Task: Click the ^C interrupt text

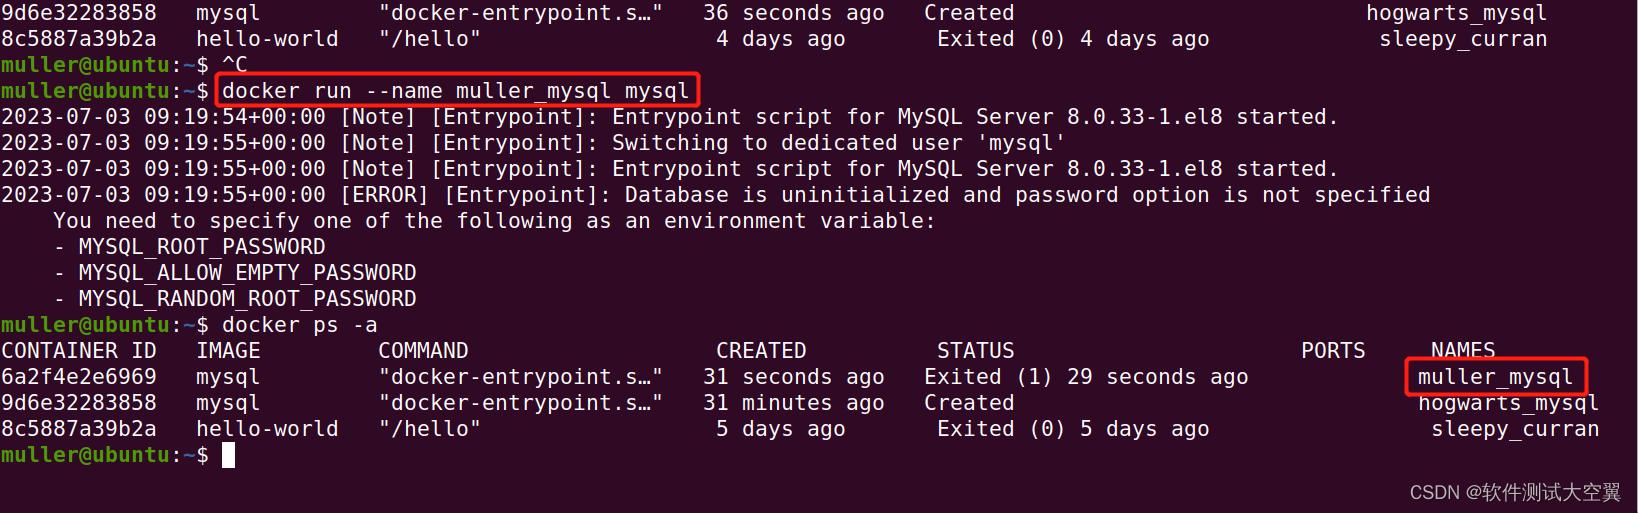Action: [234, 65]
